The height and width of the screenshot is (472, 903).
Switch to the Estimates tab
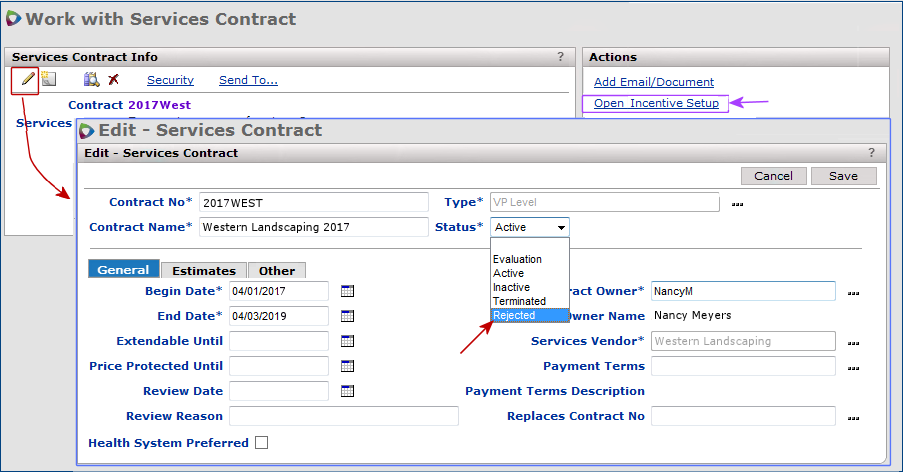click(x=203, y=270)
